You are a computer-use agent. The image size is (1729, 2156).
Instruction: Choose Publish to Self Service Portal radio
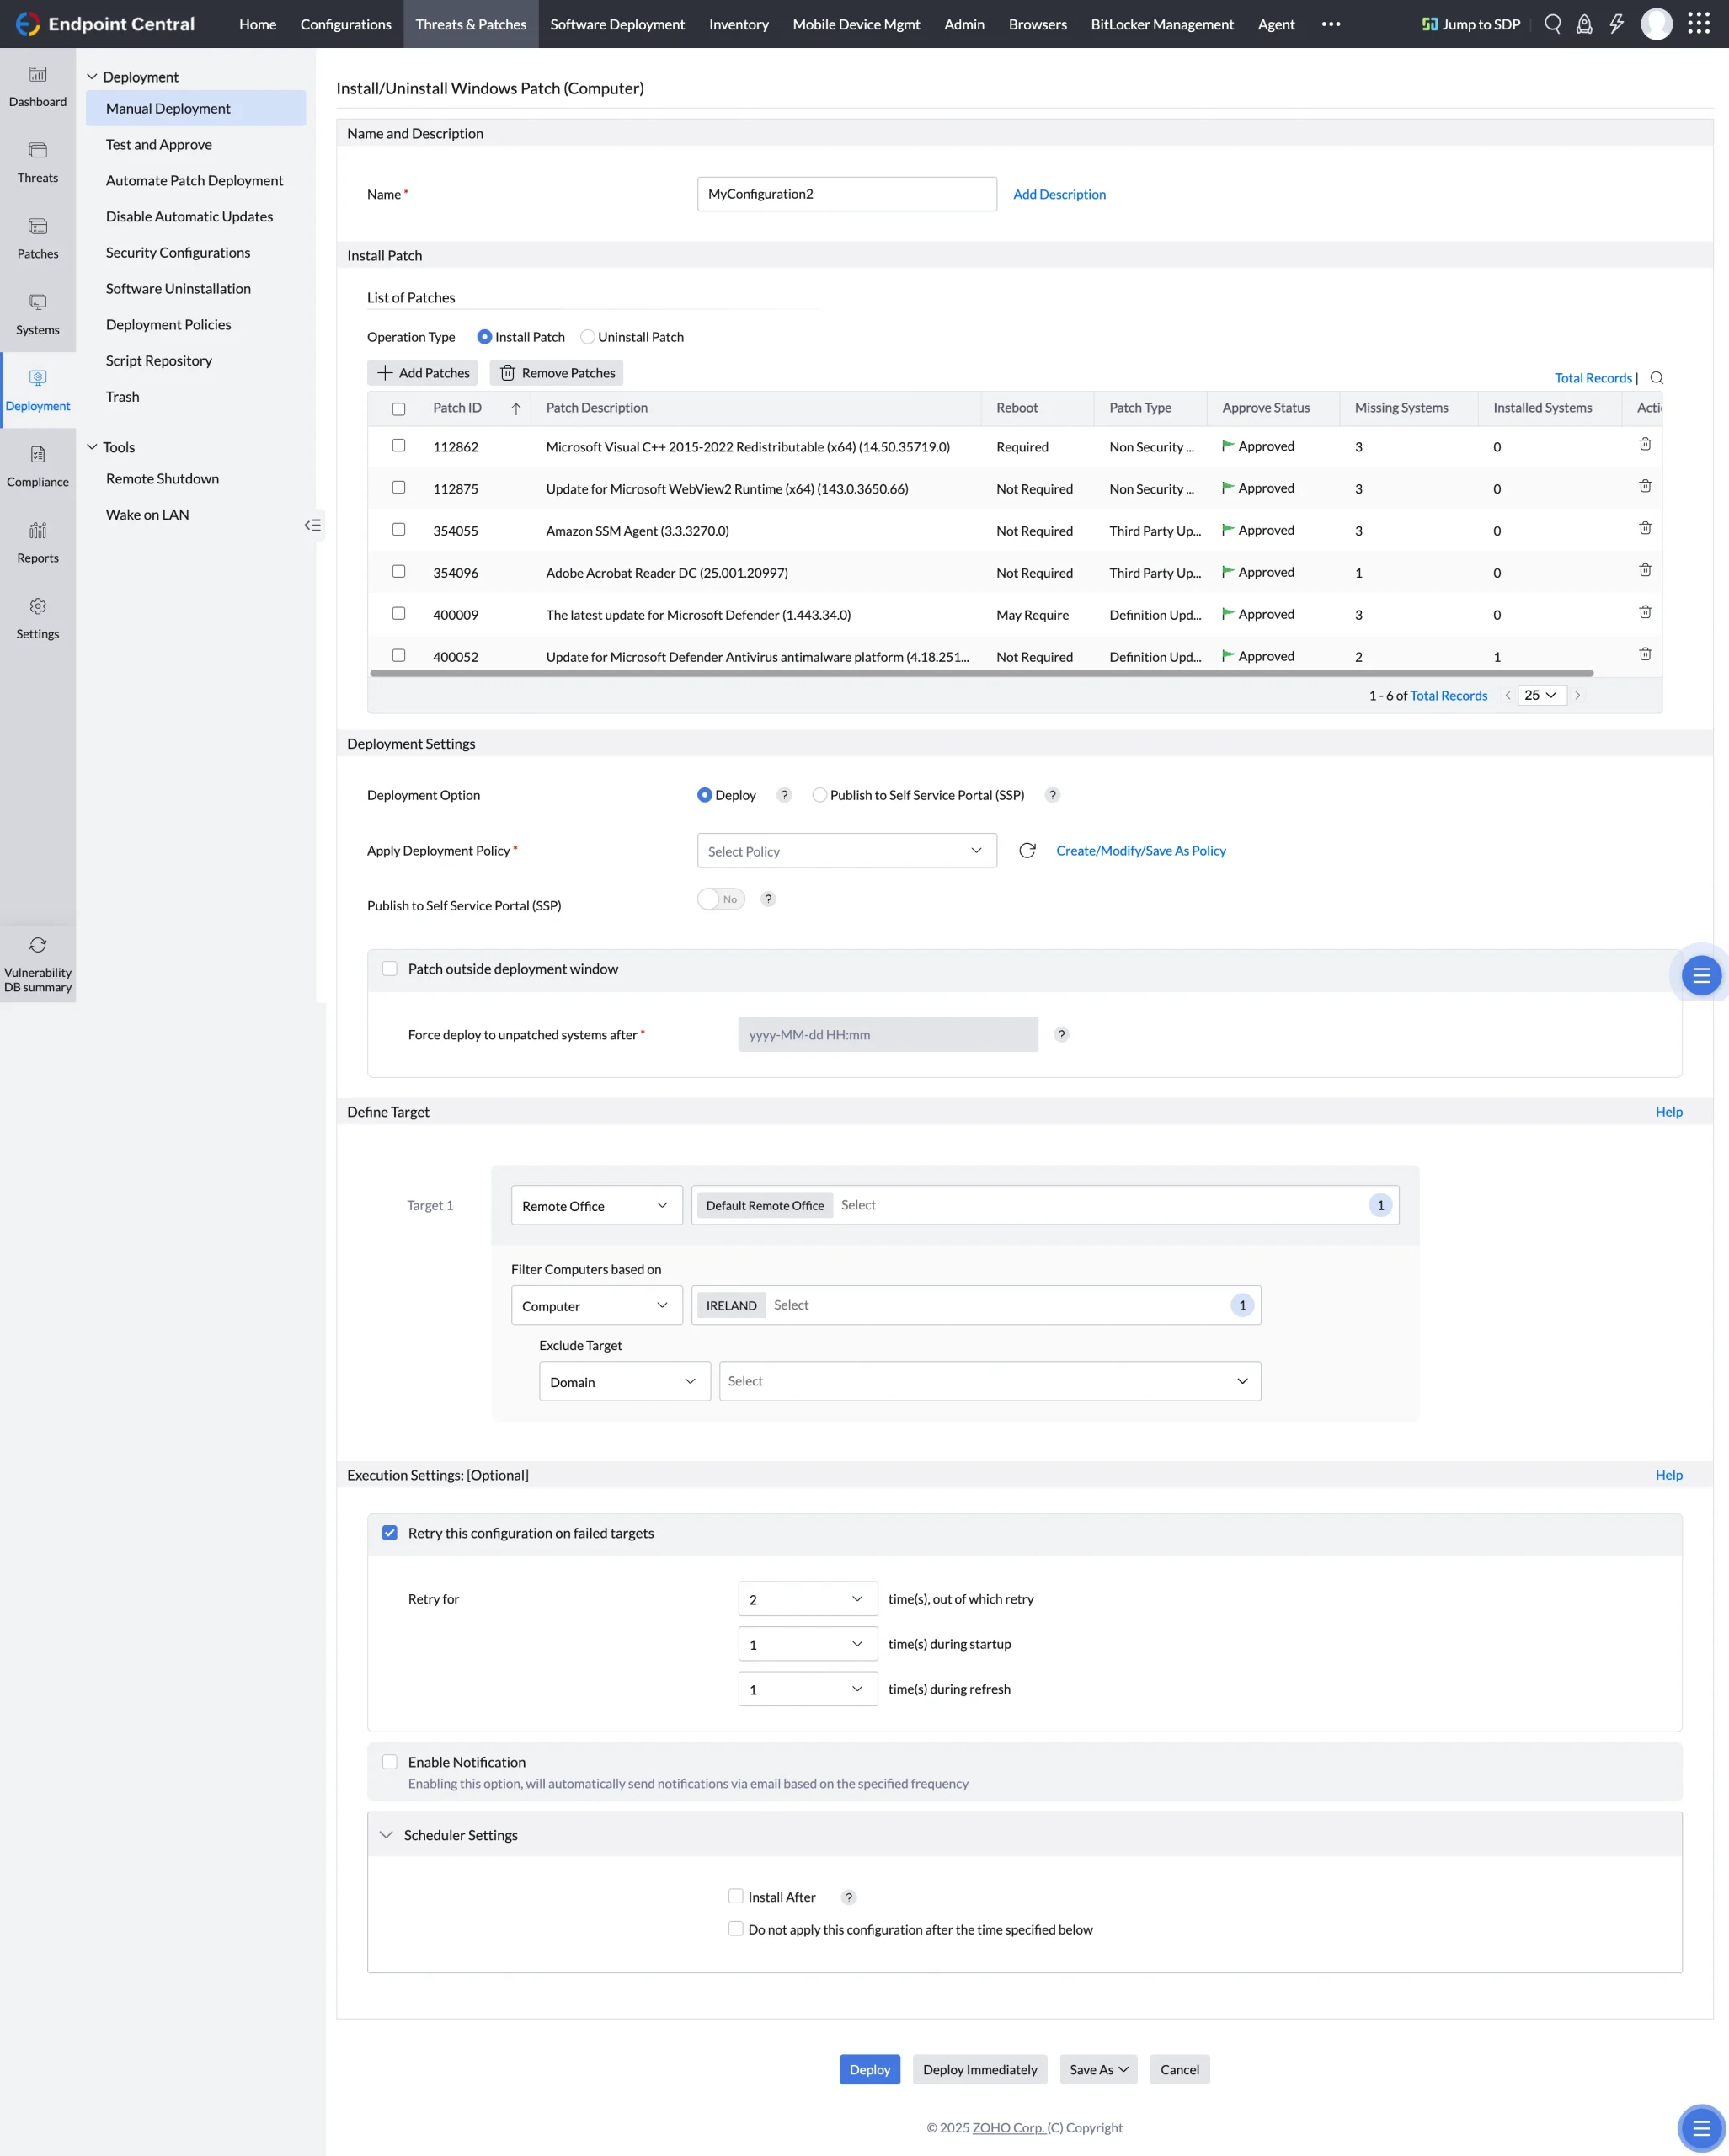point(819,795)
